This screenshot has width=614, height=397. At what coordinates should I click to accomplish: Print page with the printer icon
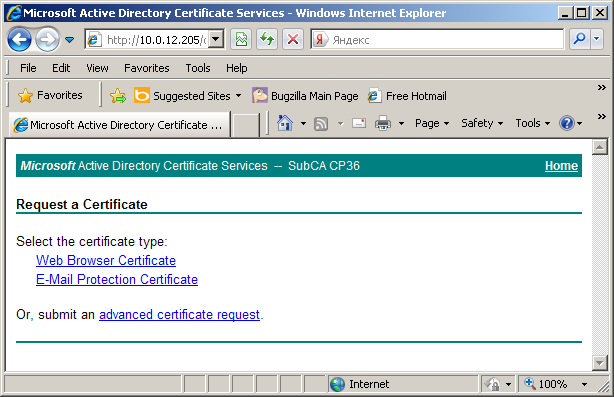383,123
